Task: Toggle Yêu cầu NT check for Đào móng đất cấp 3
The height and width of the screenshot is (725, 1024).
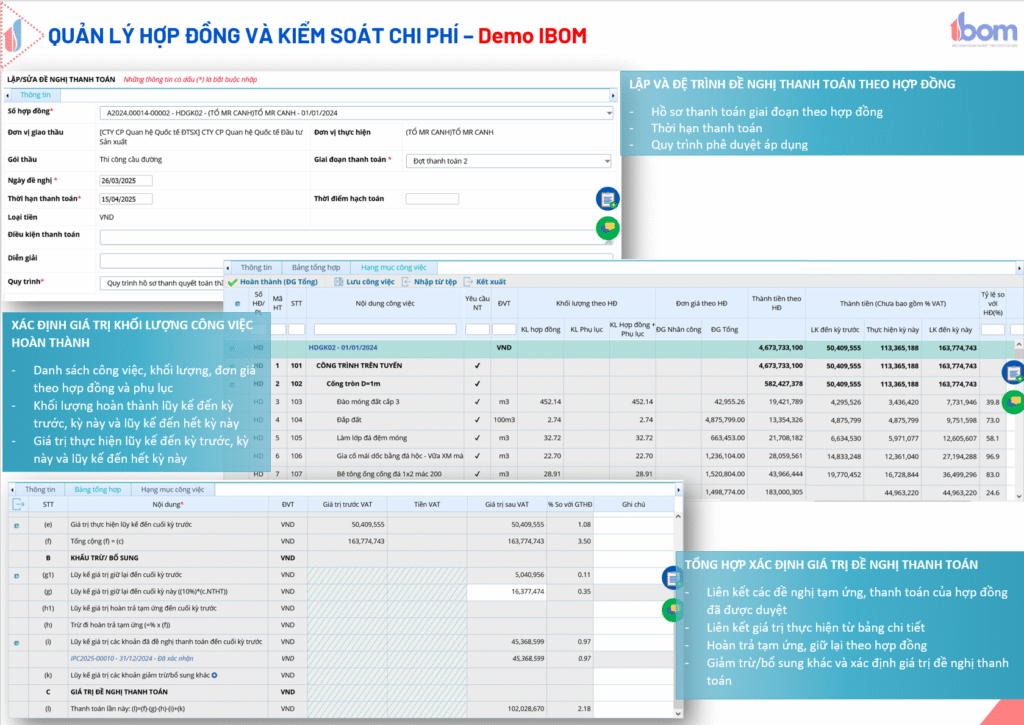Action: coord(477,401)
